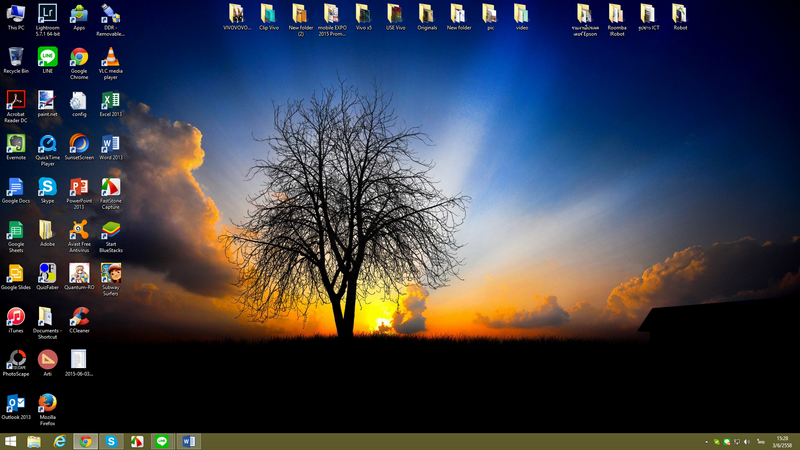Select the Avast Free Antivirus icon
Image resolution: width=800 pixels, height=450 pixels.
tap(79, 236)
